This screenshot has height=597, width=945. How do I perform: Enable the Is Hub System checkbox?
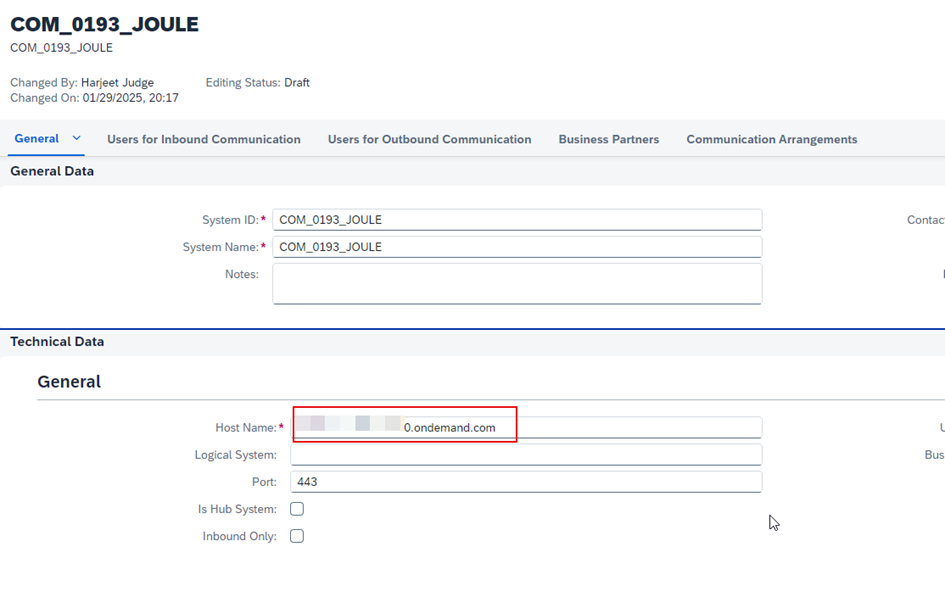coord(297,509)
